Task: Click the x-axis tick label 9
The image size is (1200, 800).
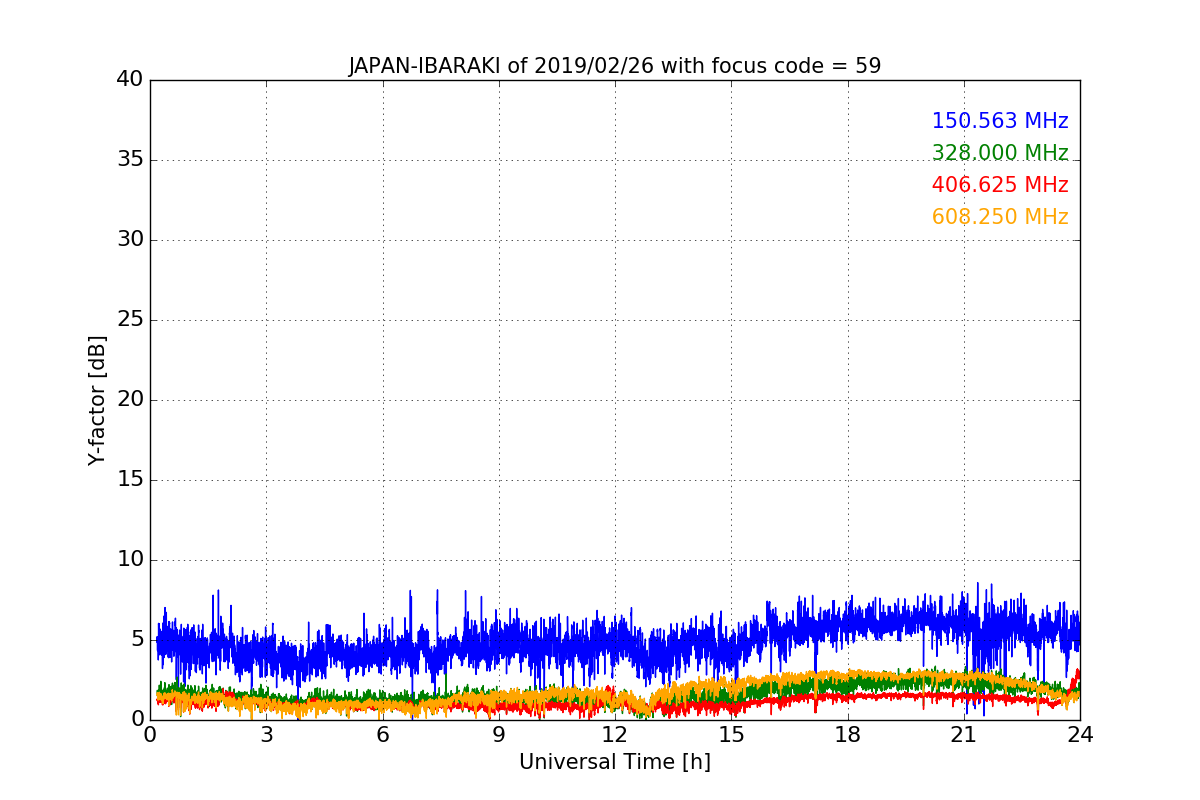Action: [499, 735]
